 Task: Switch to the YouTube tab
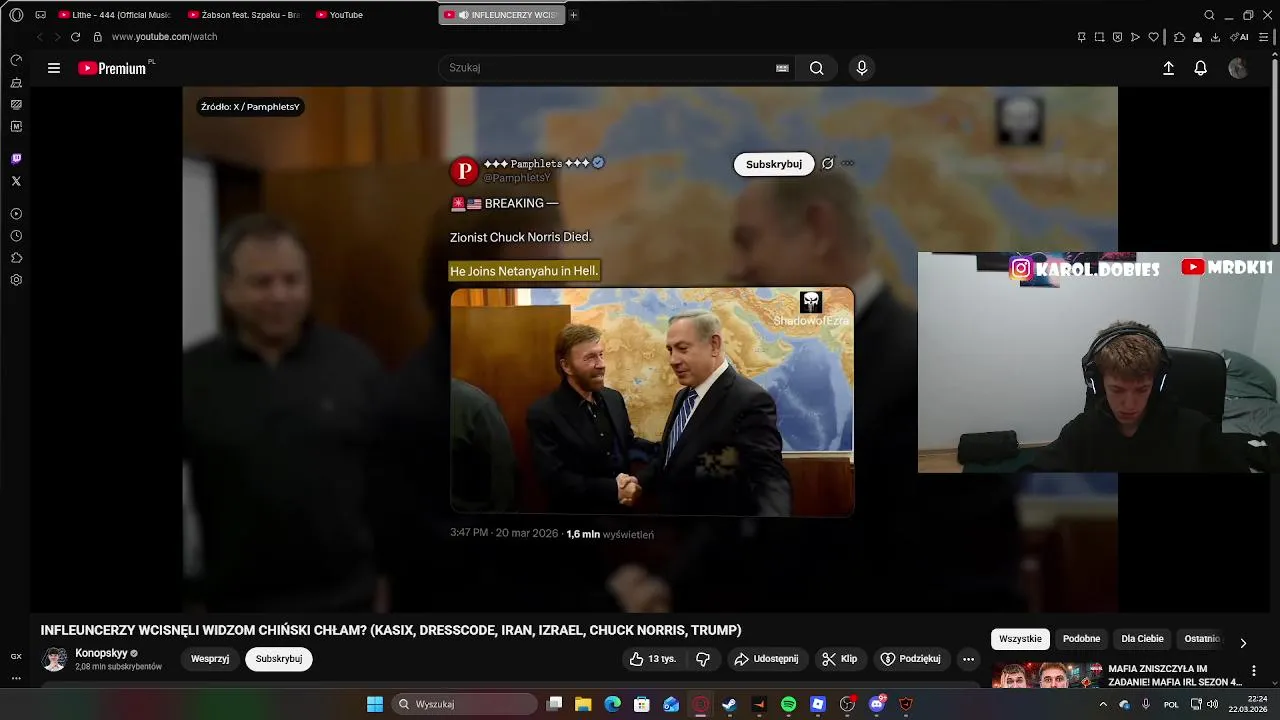coord(372,15)
